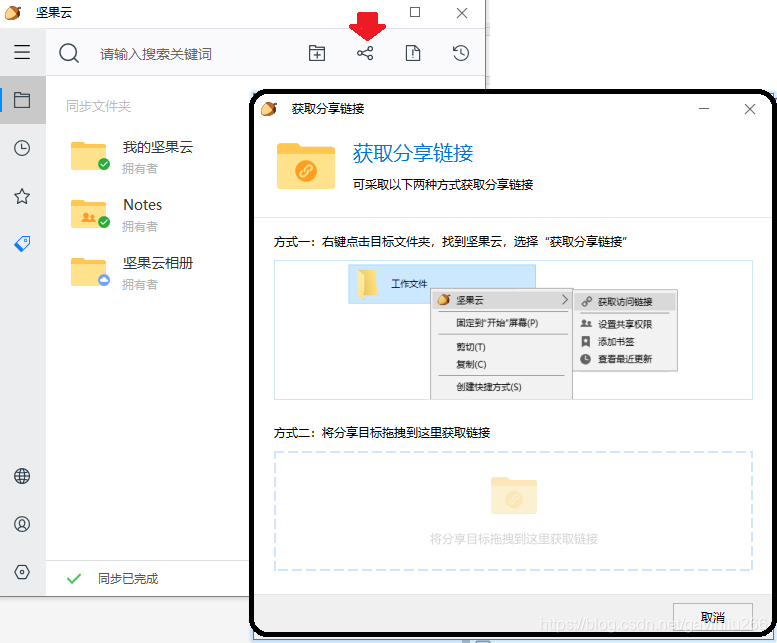
Task: Open the blue tag sidebar icon
Action: click(22, 244)
